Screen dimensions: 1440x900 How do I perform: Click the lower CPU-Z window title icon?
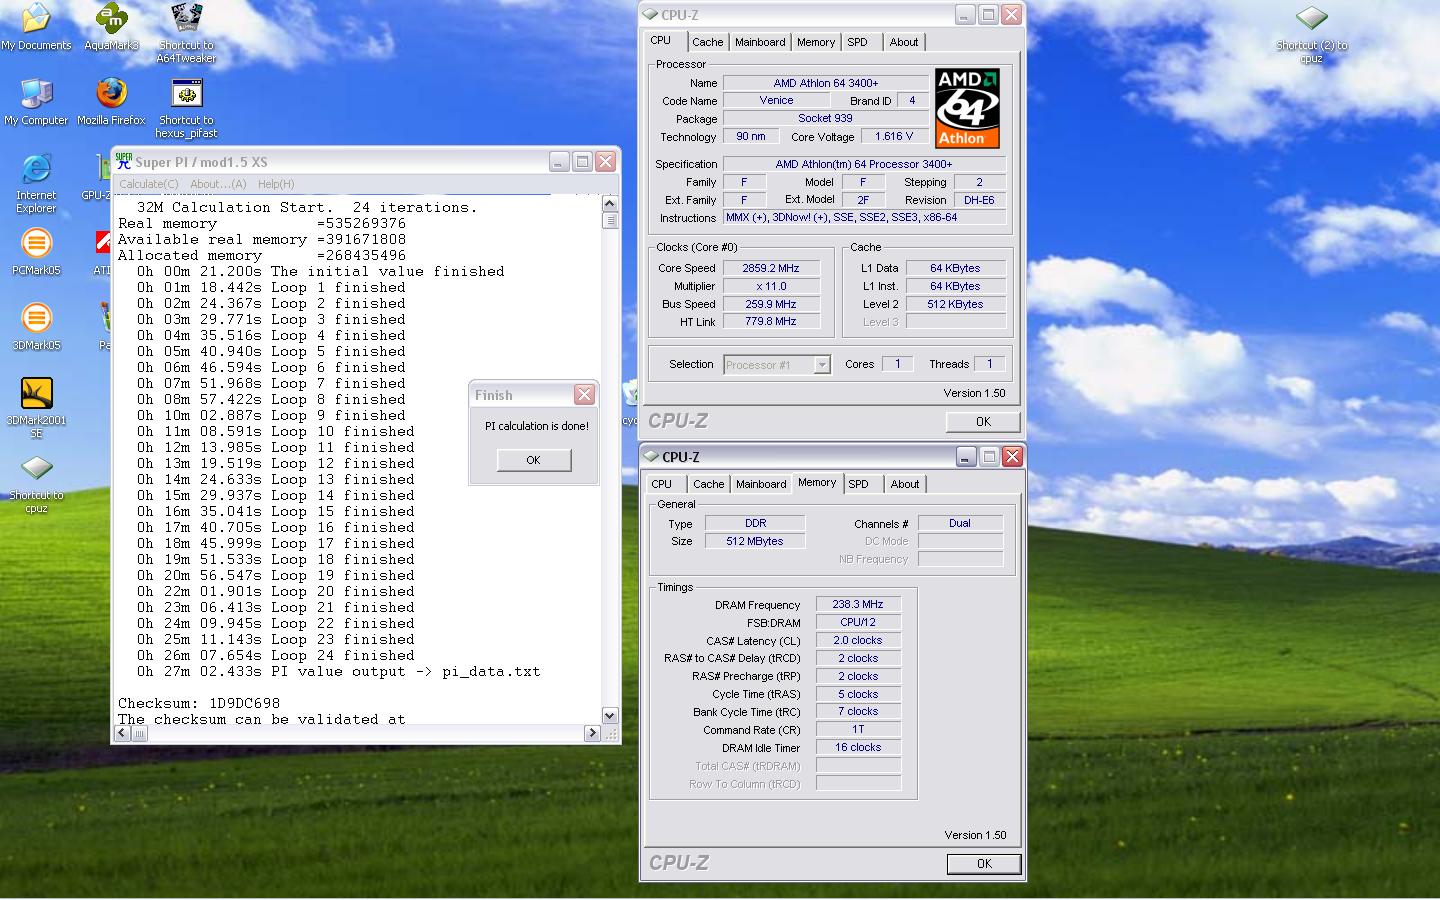coord(651,457)
